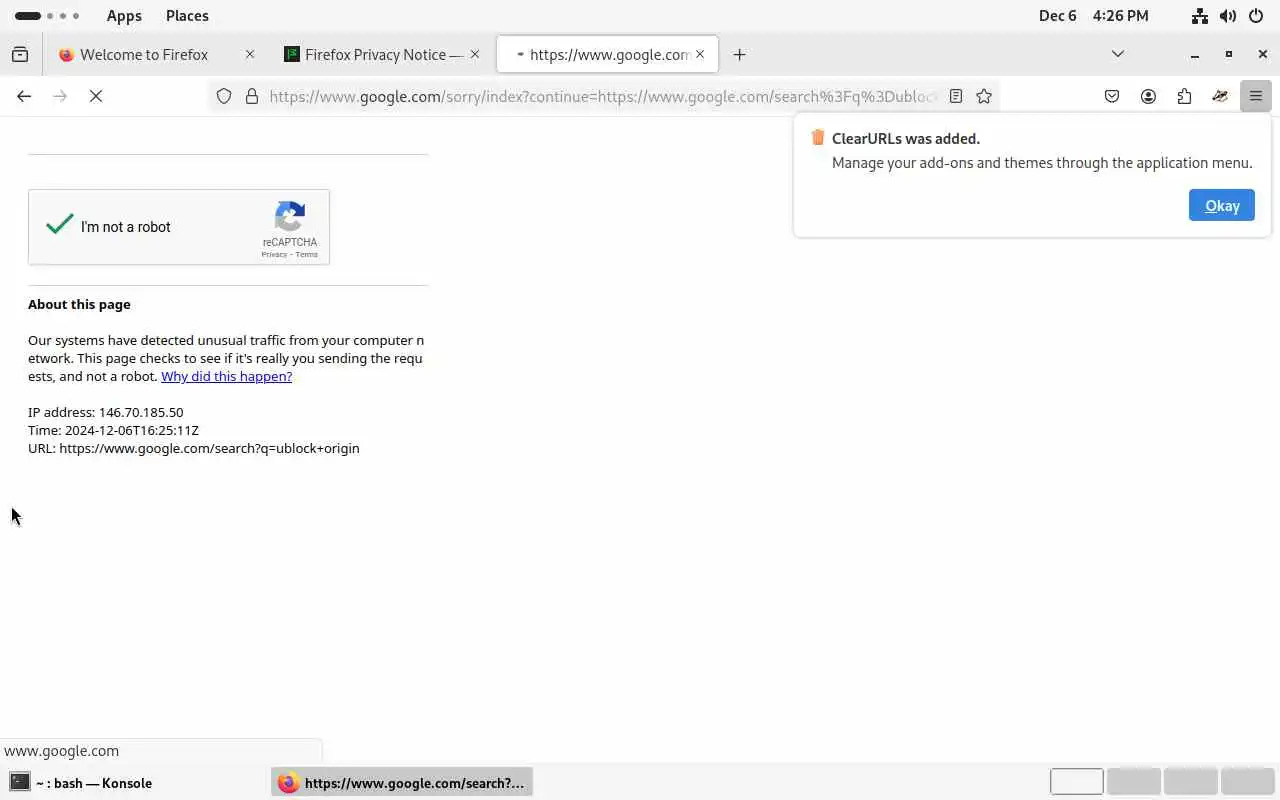The width and height of the screenshot is (1280, 800).
Task: Click the Time: 2024-12-06T16:25:11Z line
Action: [x=113, y=430]
